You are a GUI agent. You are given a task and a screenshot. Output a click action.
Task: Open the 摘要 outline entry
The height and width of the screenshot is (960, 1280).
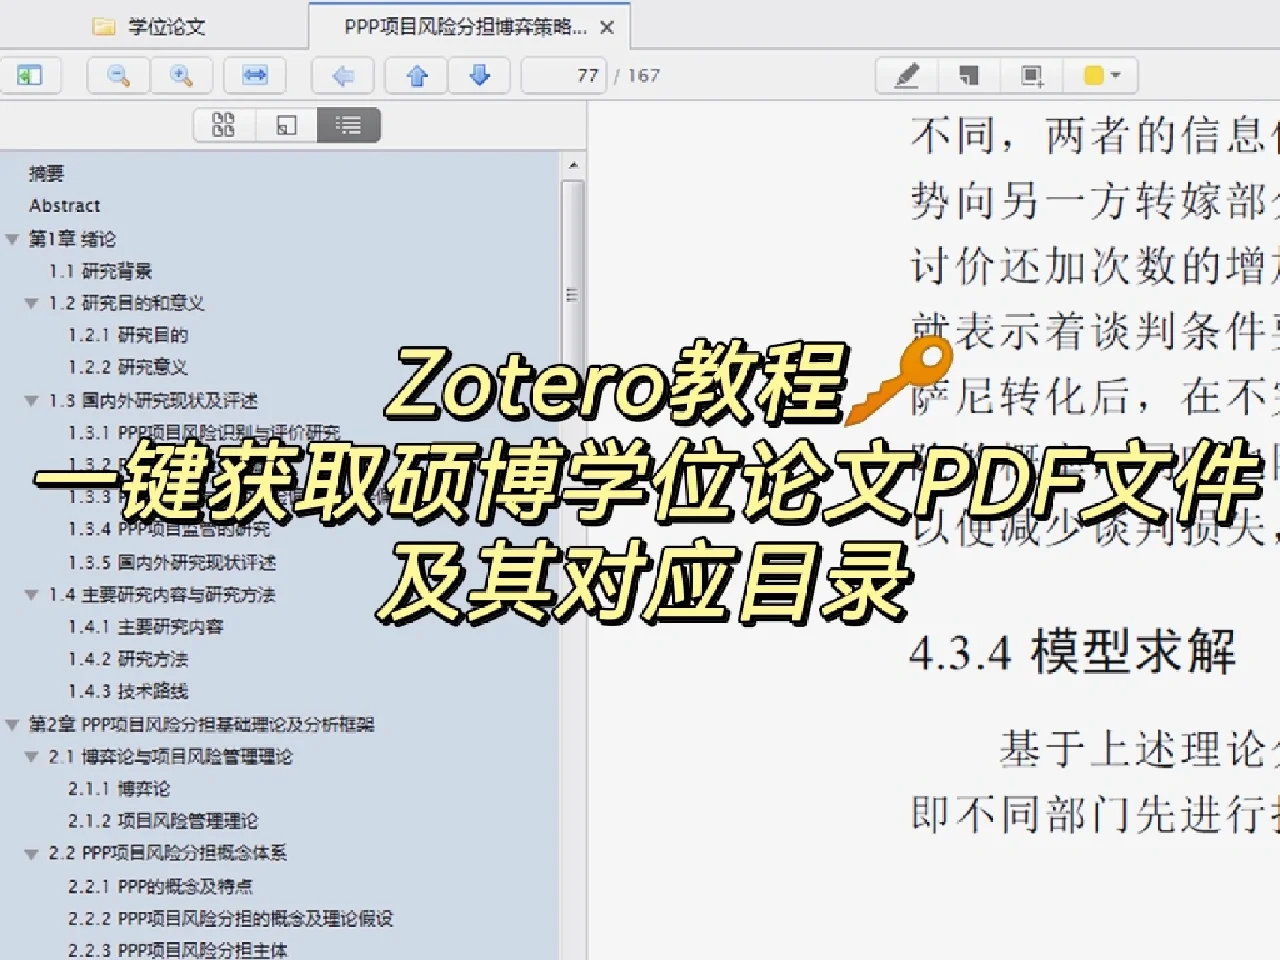[x=46, y=174]
